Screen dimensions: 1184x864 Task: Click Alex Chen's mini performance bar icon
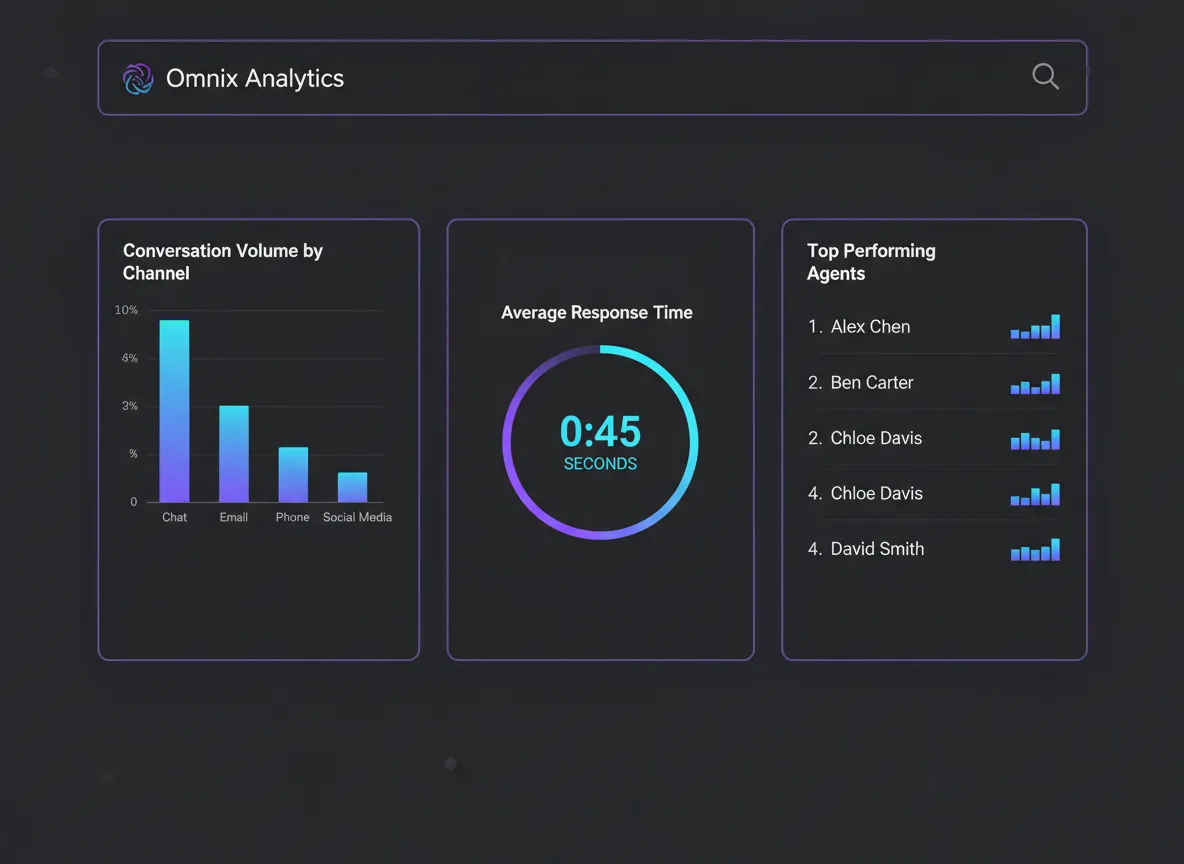point(1035,327)
